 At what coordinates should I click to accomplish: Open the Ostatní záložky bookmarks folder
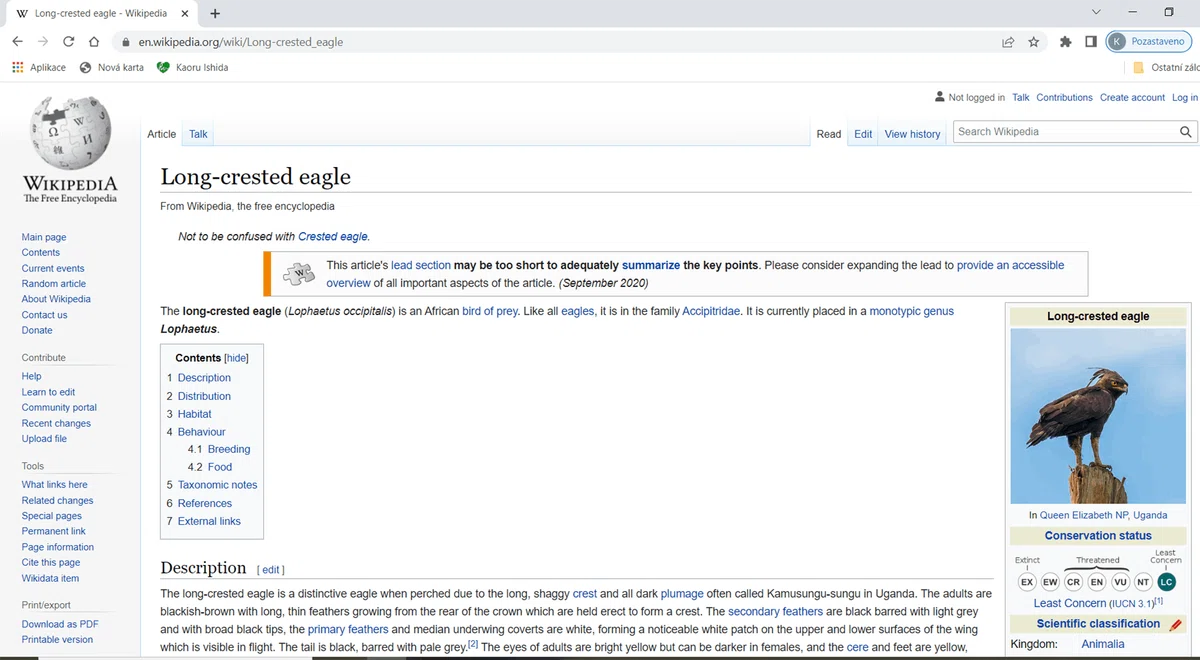tap(1166, 67)
